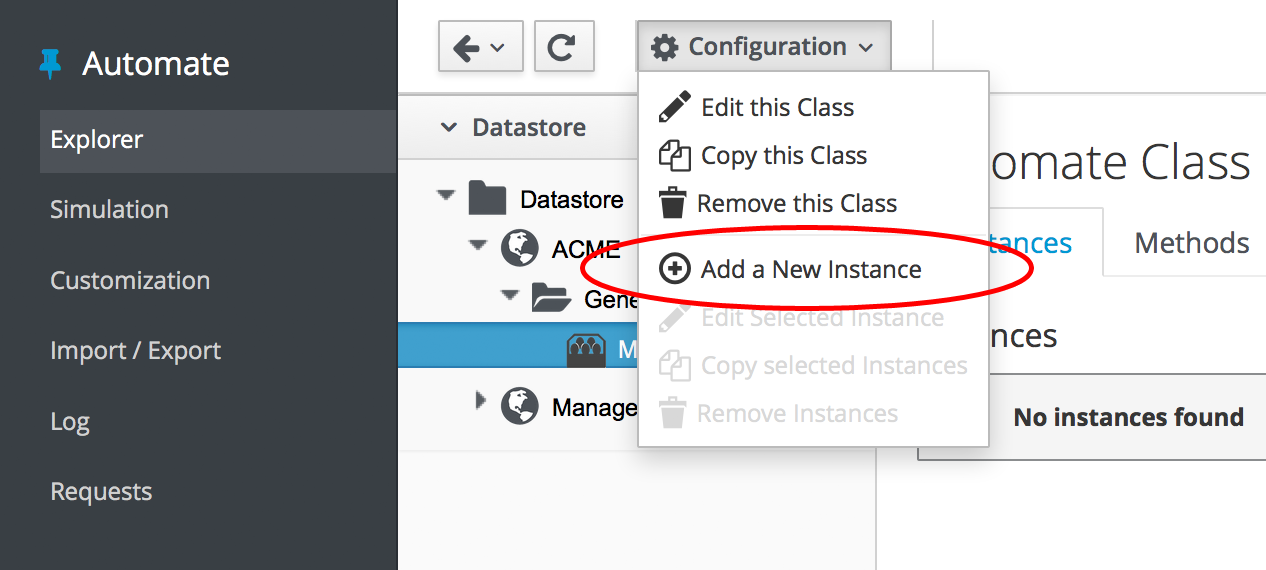Click the ACME domain globe icon
1266x570 pixels.
520,248
